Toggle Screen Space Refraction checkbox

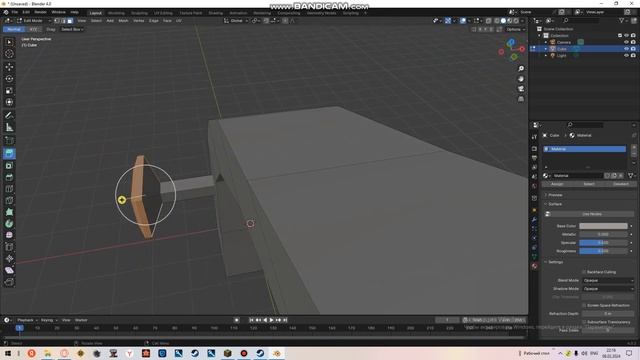click(584, 305)
